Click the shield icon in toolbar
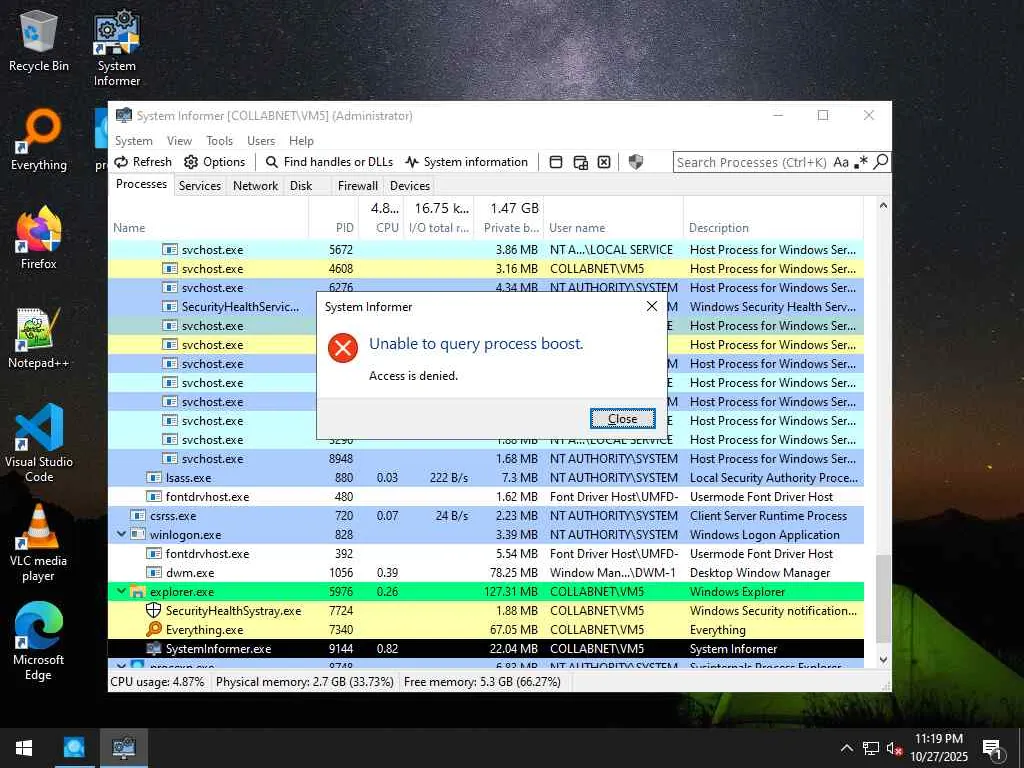 [635, 162]
